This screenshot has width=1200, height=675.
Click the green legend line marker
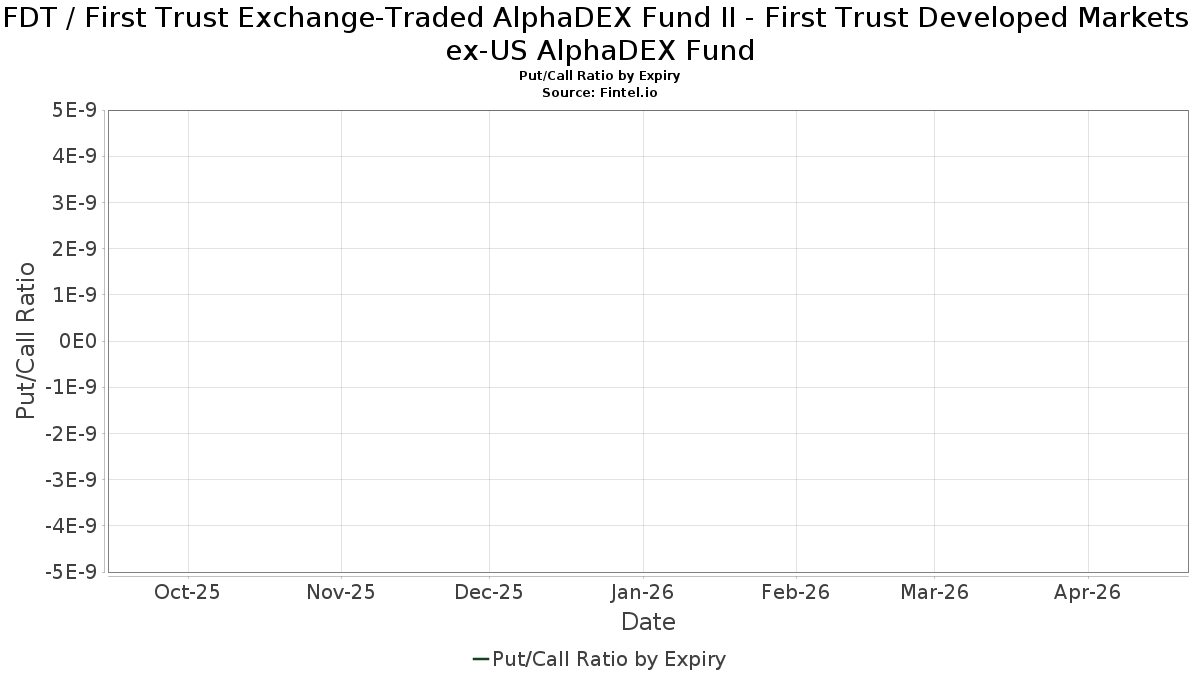[x=480, y=659]
